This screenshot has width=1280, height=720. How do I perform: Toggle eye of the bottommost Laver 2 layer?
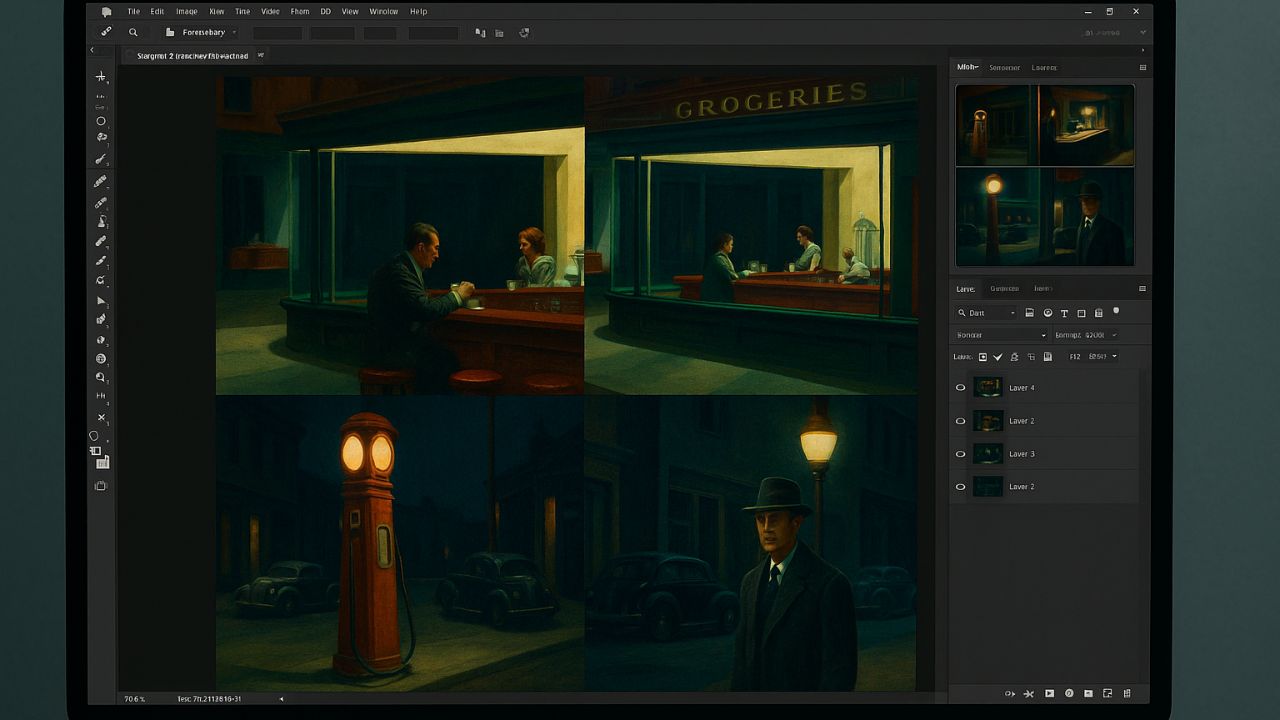pyautogui.click(x=961, y=487)
